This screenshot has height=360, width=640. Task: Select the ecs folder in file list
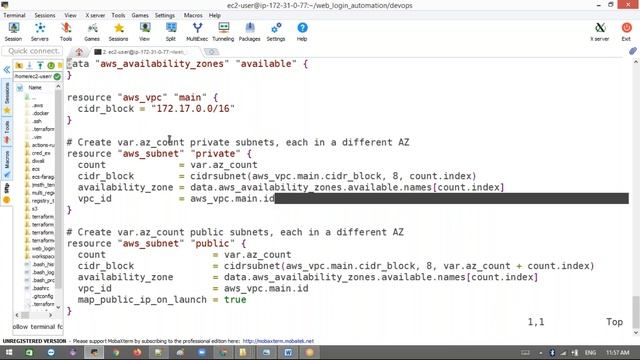(36, 169)
